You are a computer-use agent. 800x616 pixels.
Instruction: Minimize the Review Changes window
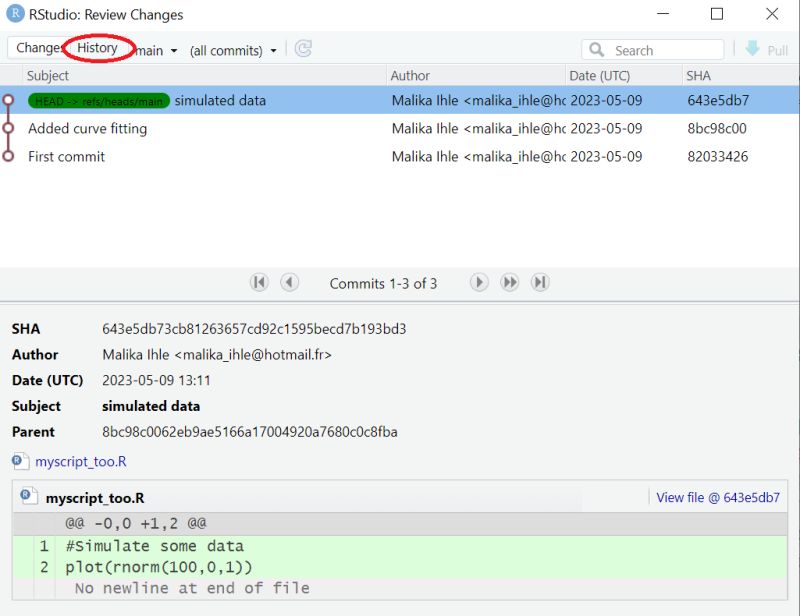click(663, 14)
